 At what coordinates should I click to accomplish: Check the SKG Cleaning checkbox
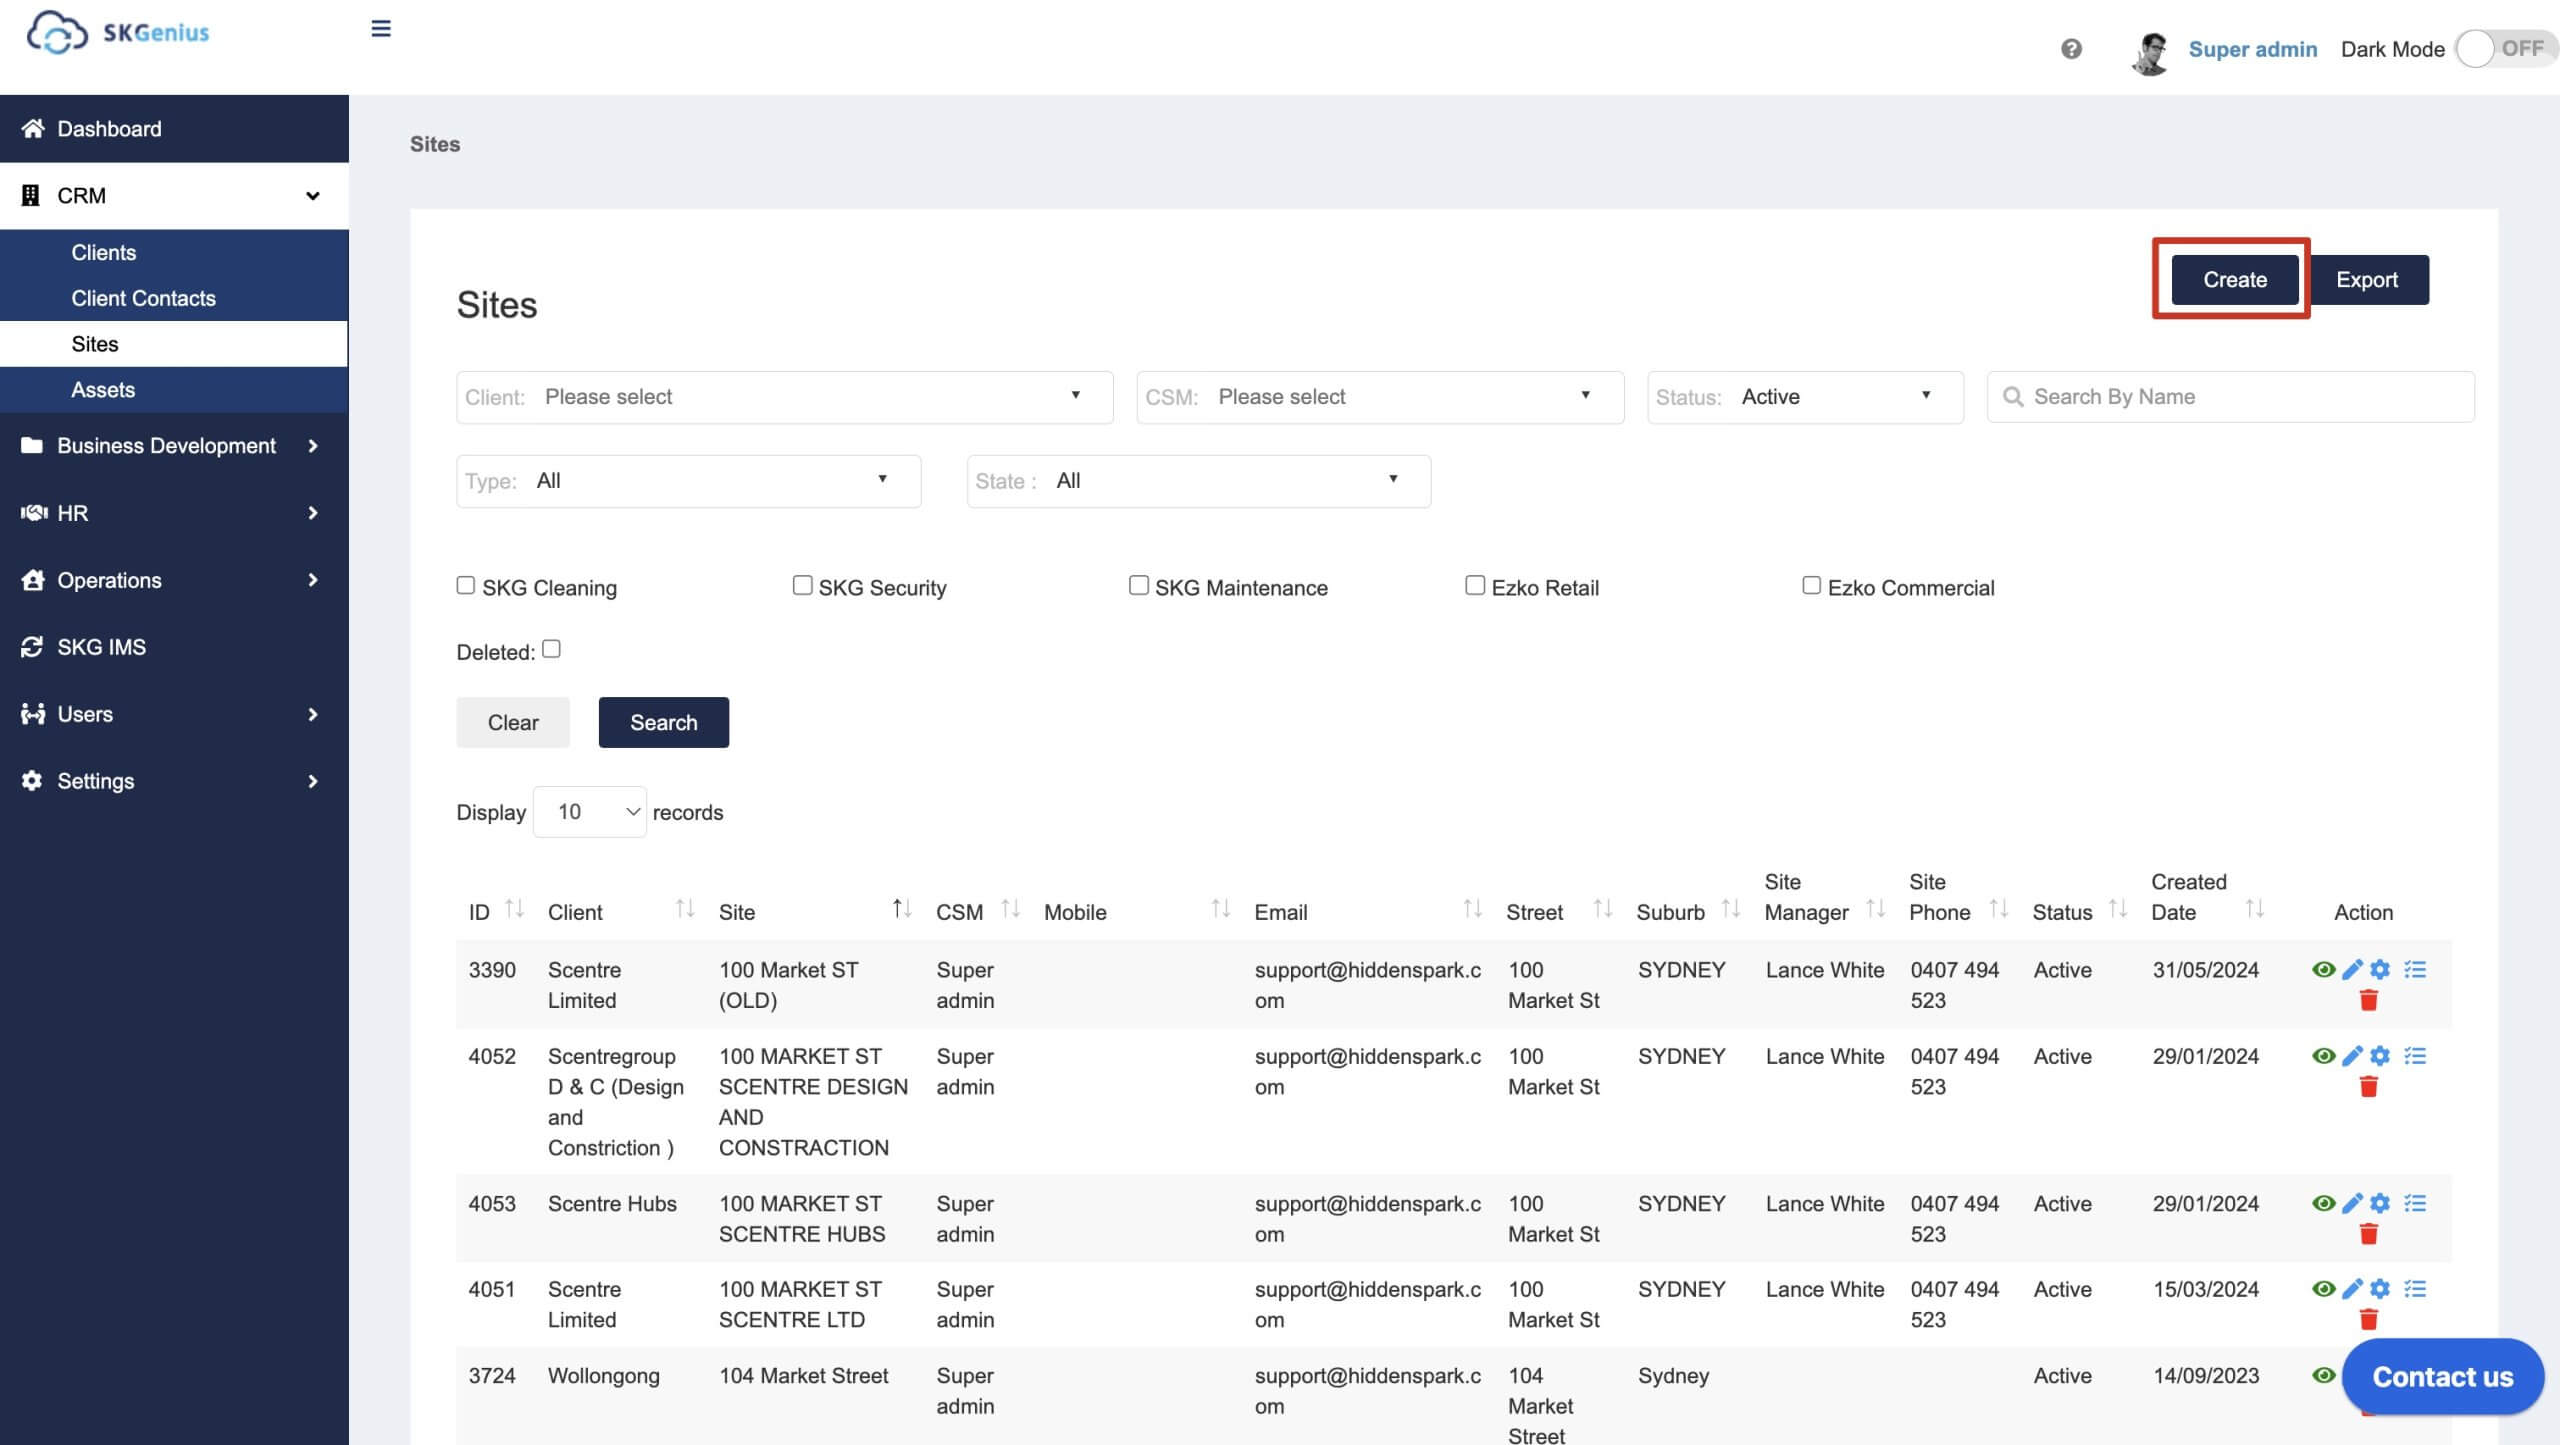(466, 585)
